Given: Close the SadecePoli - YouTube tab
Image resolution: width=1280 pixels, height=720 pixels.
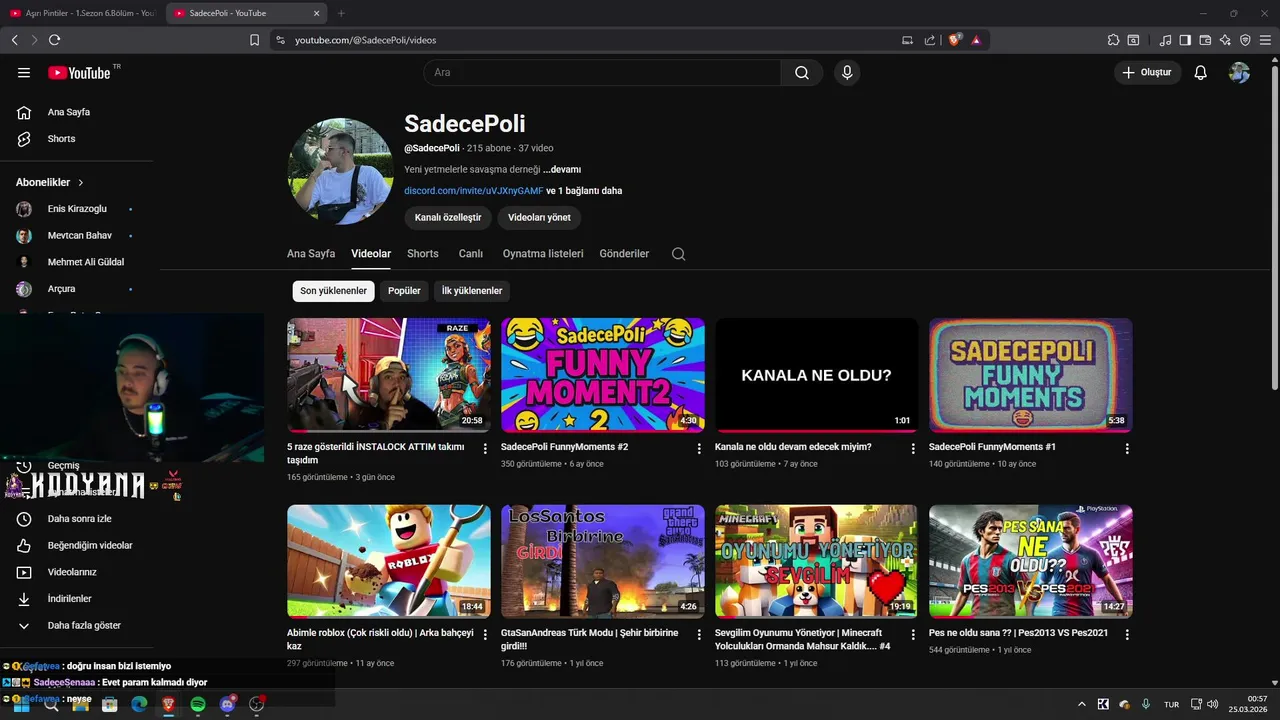Looking at the screenshot, I should tap(317, 13).
